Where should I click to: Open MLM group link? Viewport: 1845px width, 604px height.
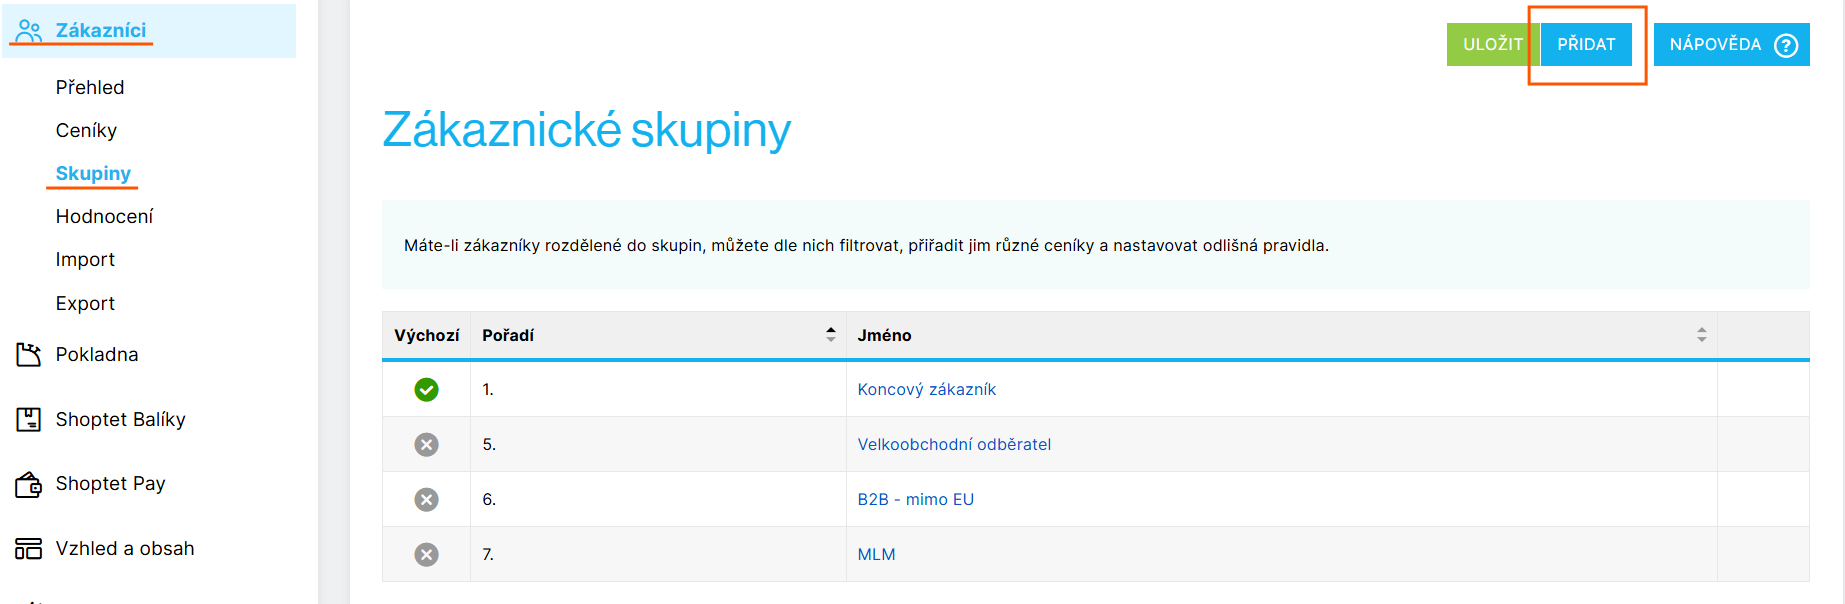tap(876, 554)
